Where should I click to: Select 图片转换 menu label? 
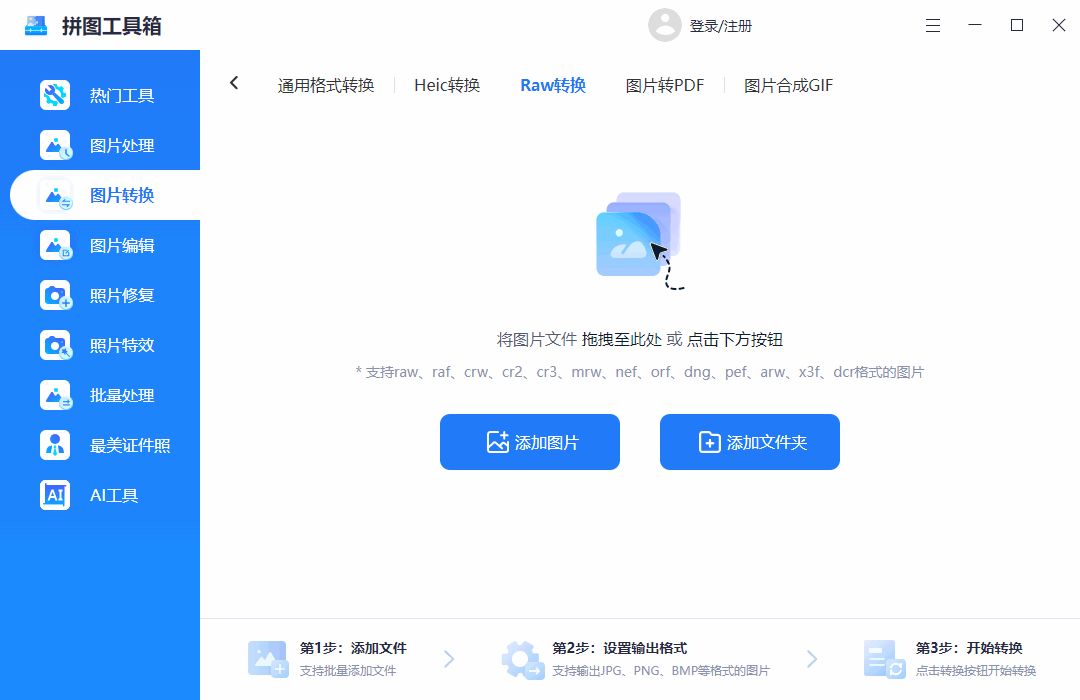click(122, 195)
